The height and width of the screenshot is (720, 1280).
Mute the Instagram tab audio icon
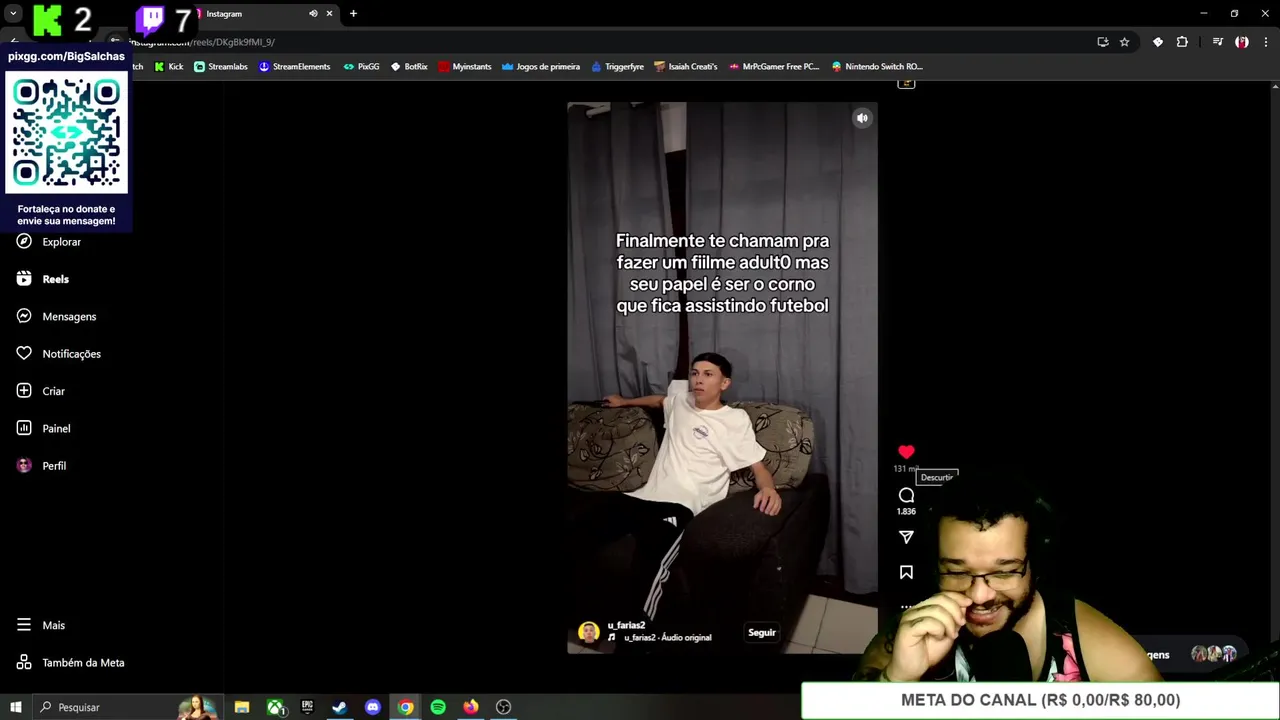pyautogui.click(x=313, y=14)
